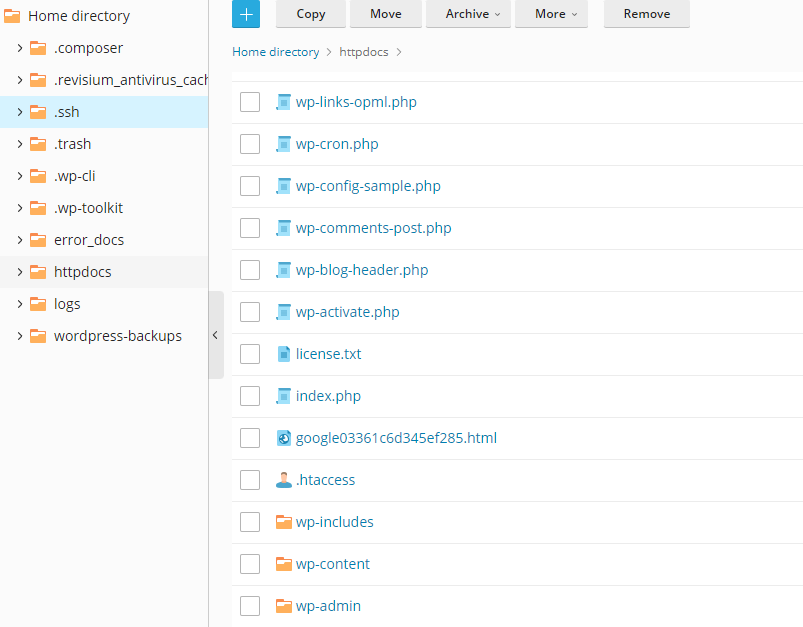Click the google03361c6d345ef285.html globe icon
Screen dimensions: 803x627
tap(284, 438)
